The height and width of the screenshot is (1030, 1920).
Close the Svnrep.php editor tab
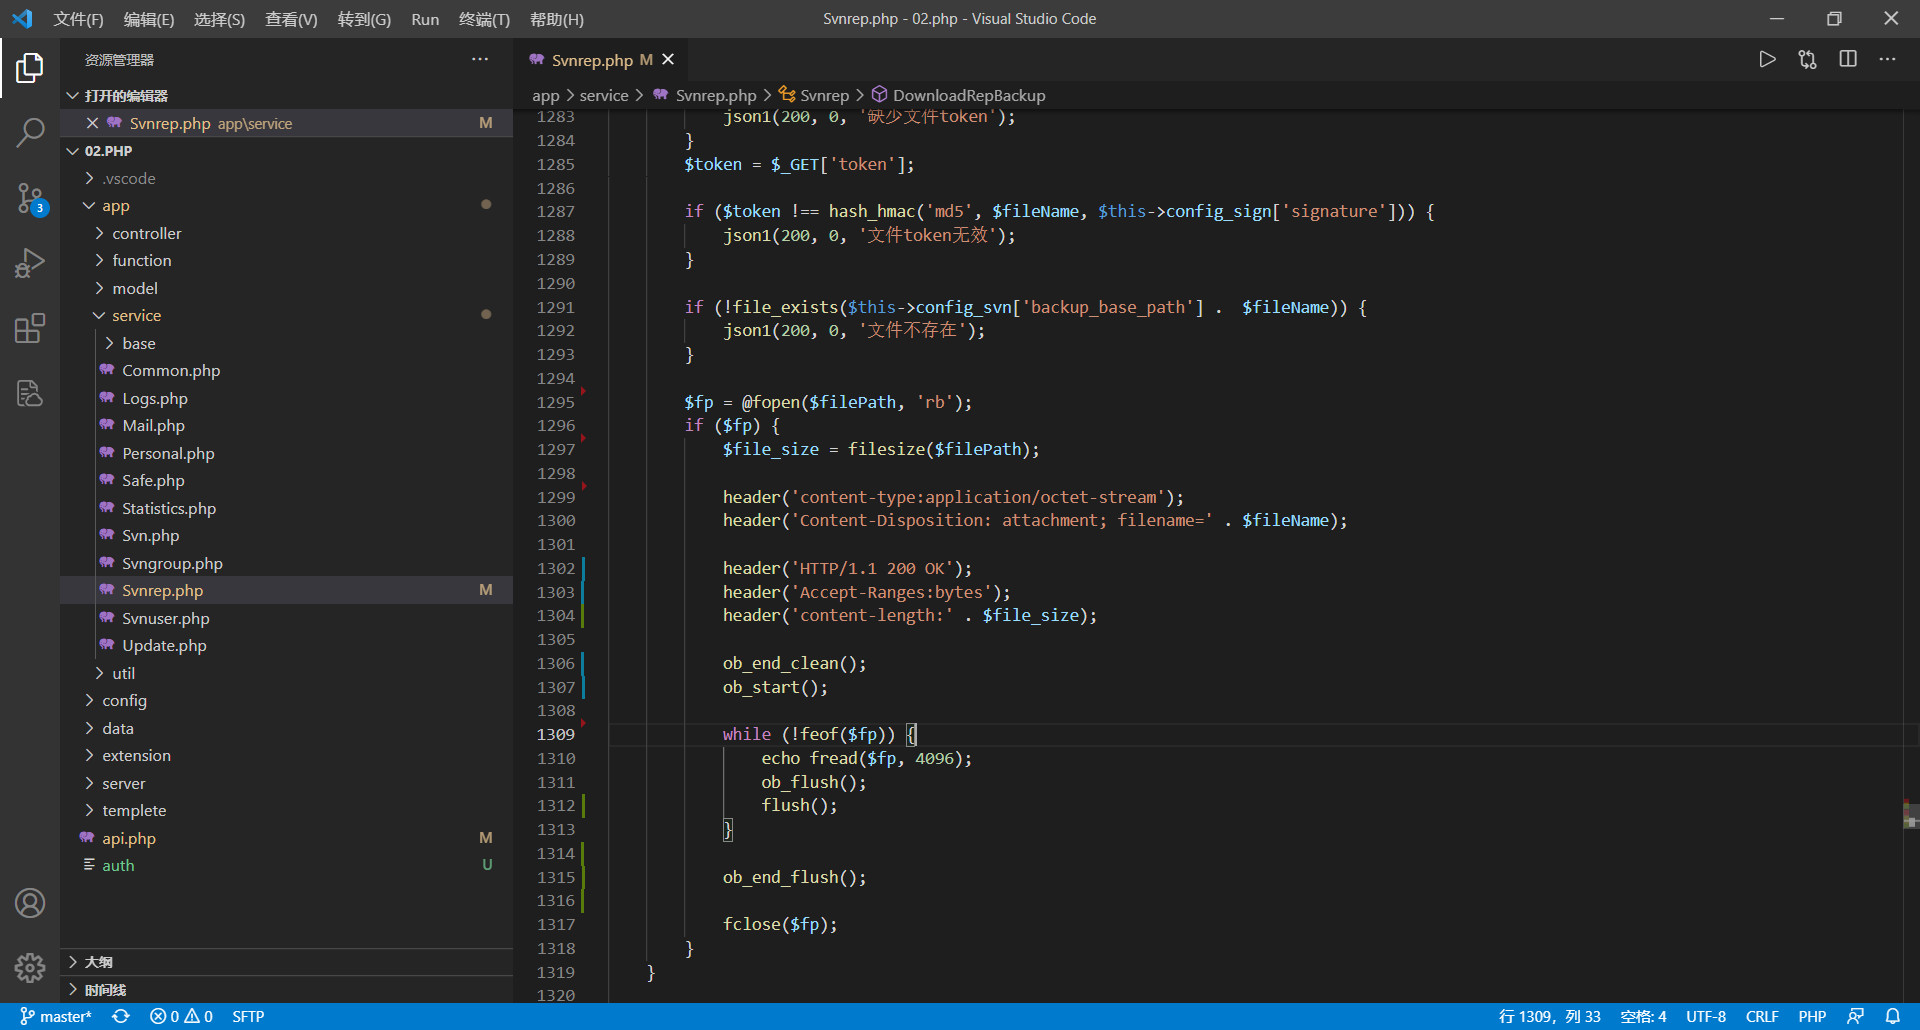click(668, 60)
